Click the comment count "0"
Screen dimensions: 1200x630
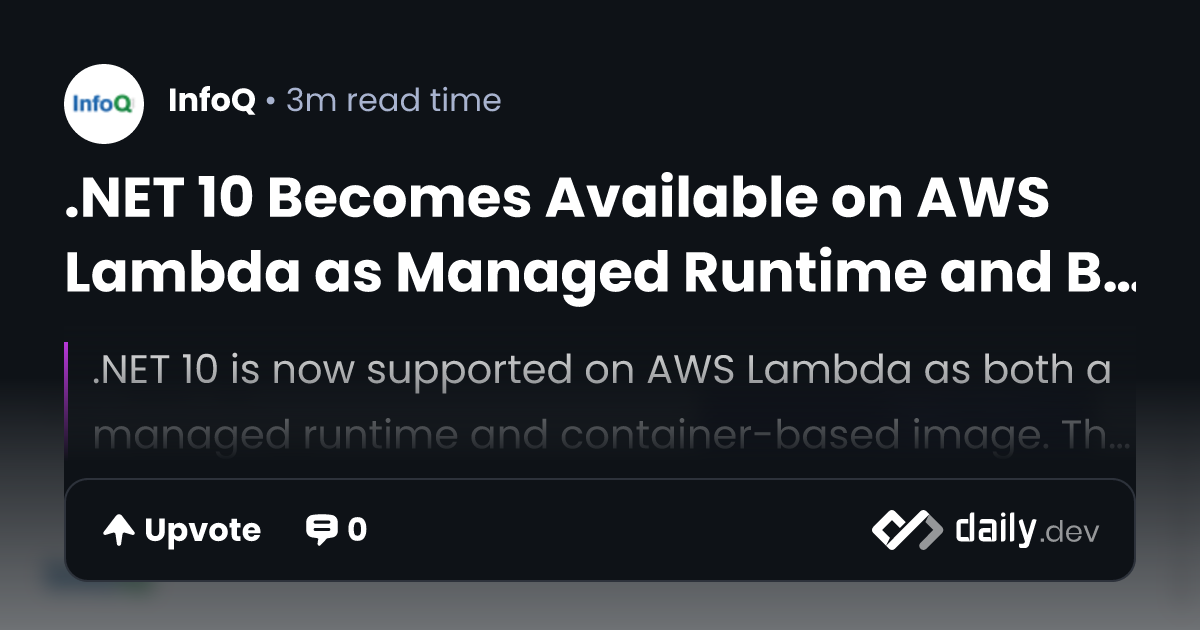coord(357,530)
